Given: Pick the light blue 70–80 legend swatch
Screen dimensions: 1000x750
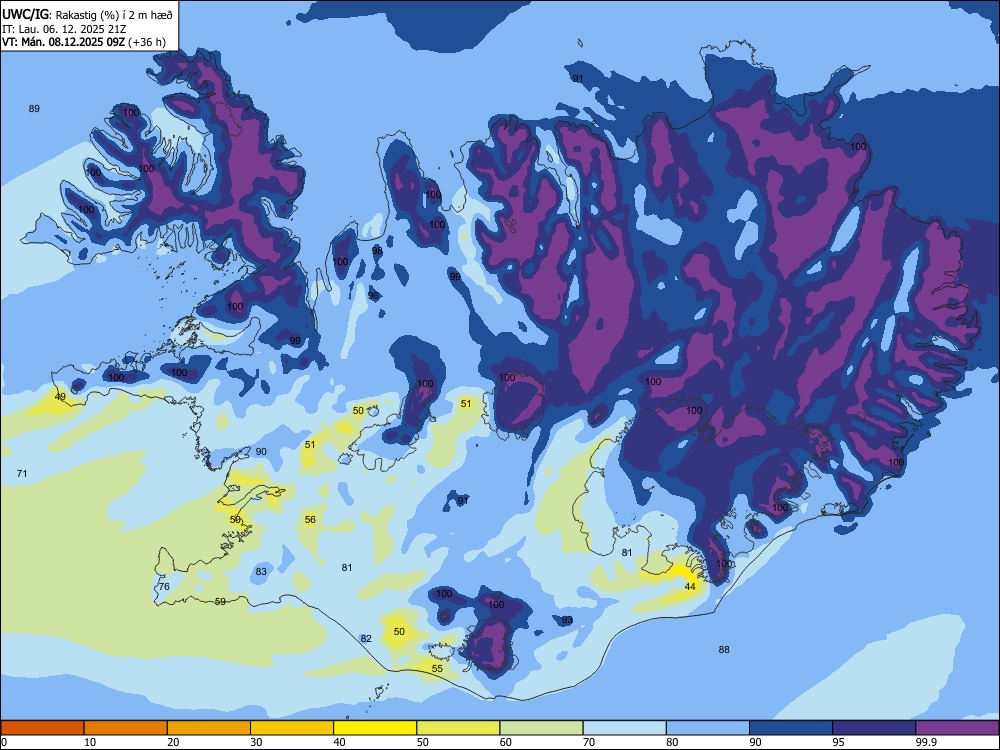Looking at the screenshot, I should (x=624, y=728).
